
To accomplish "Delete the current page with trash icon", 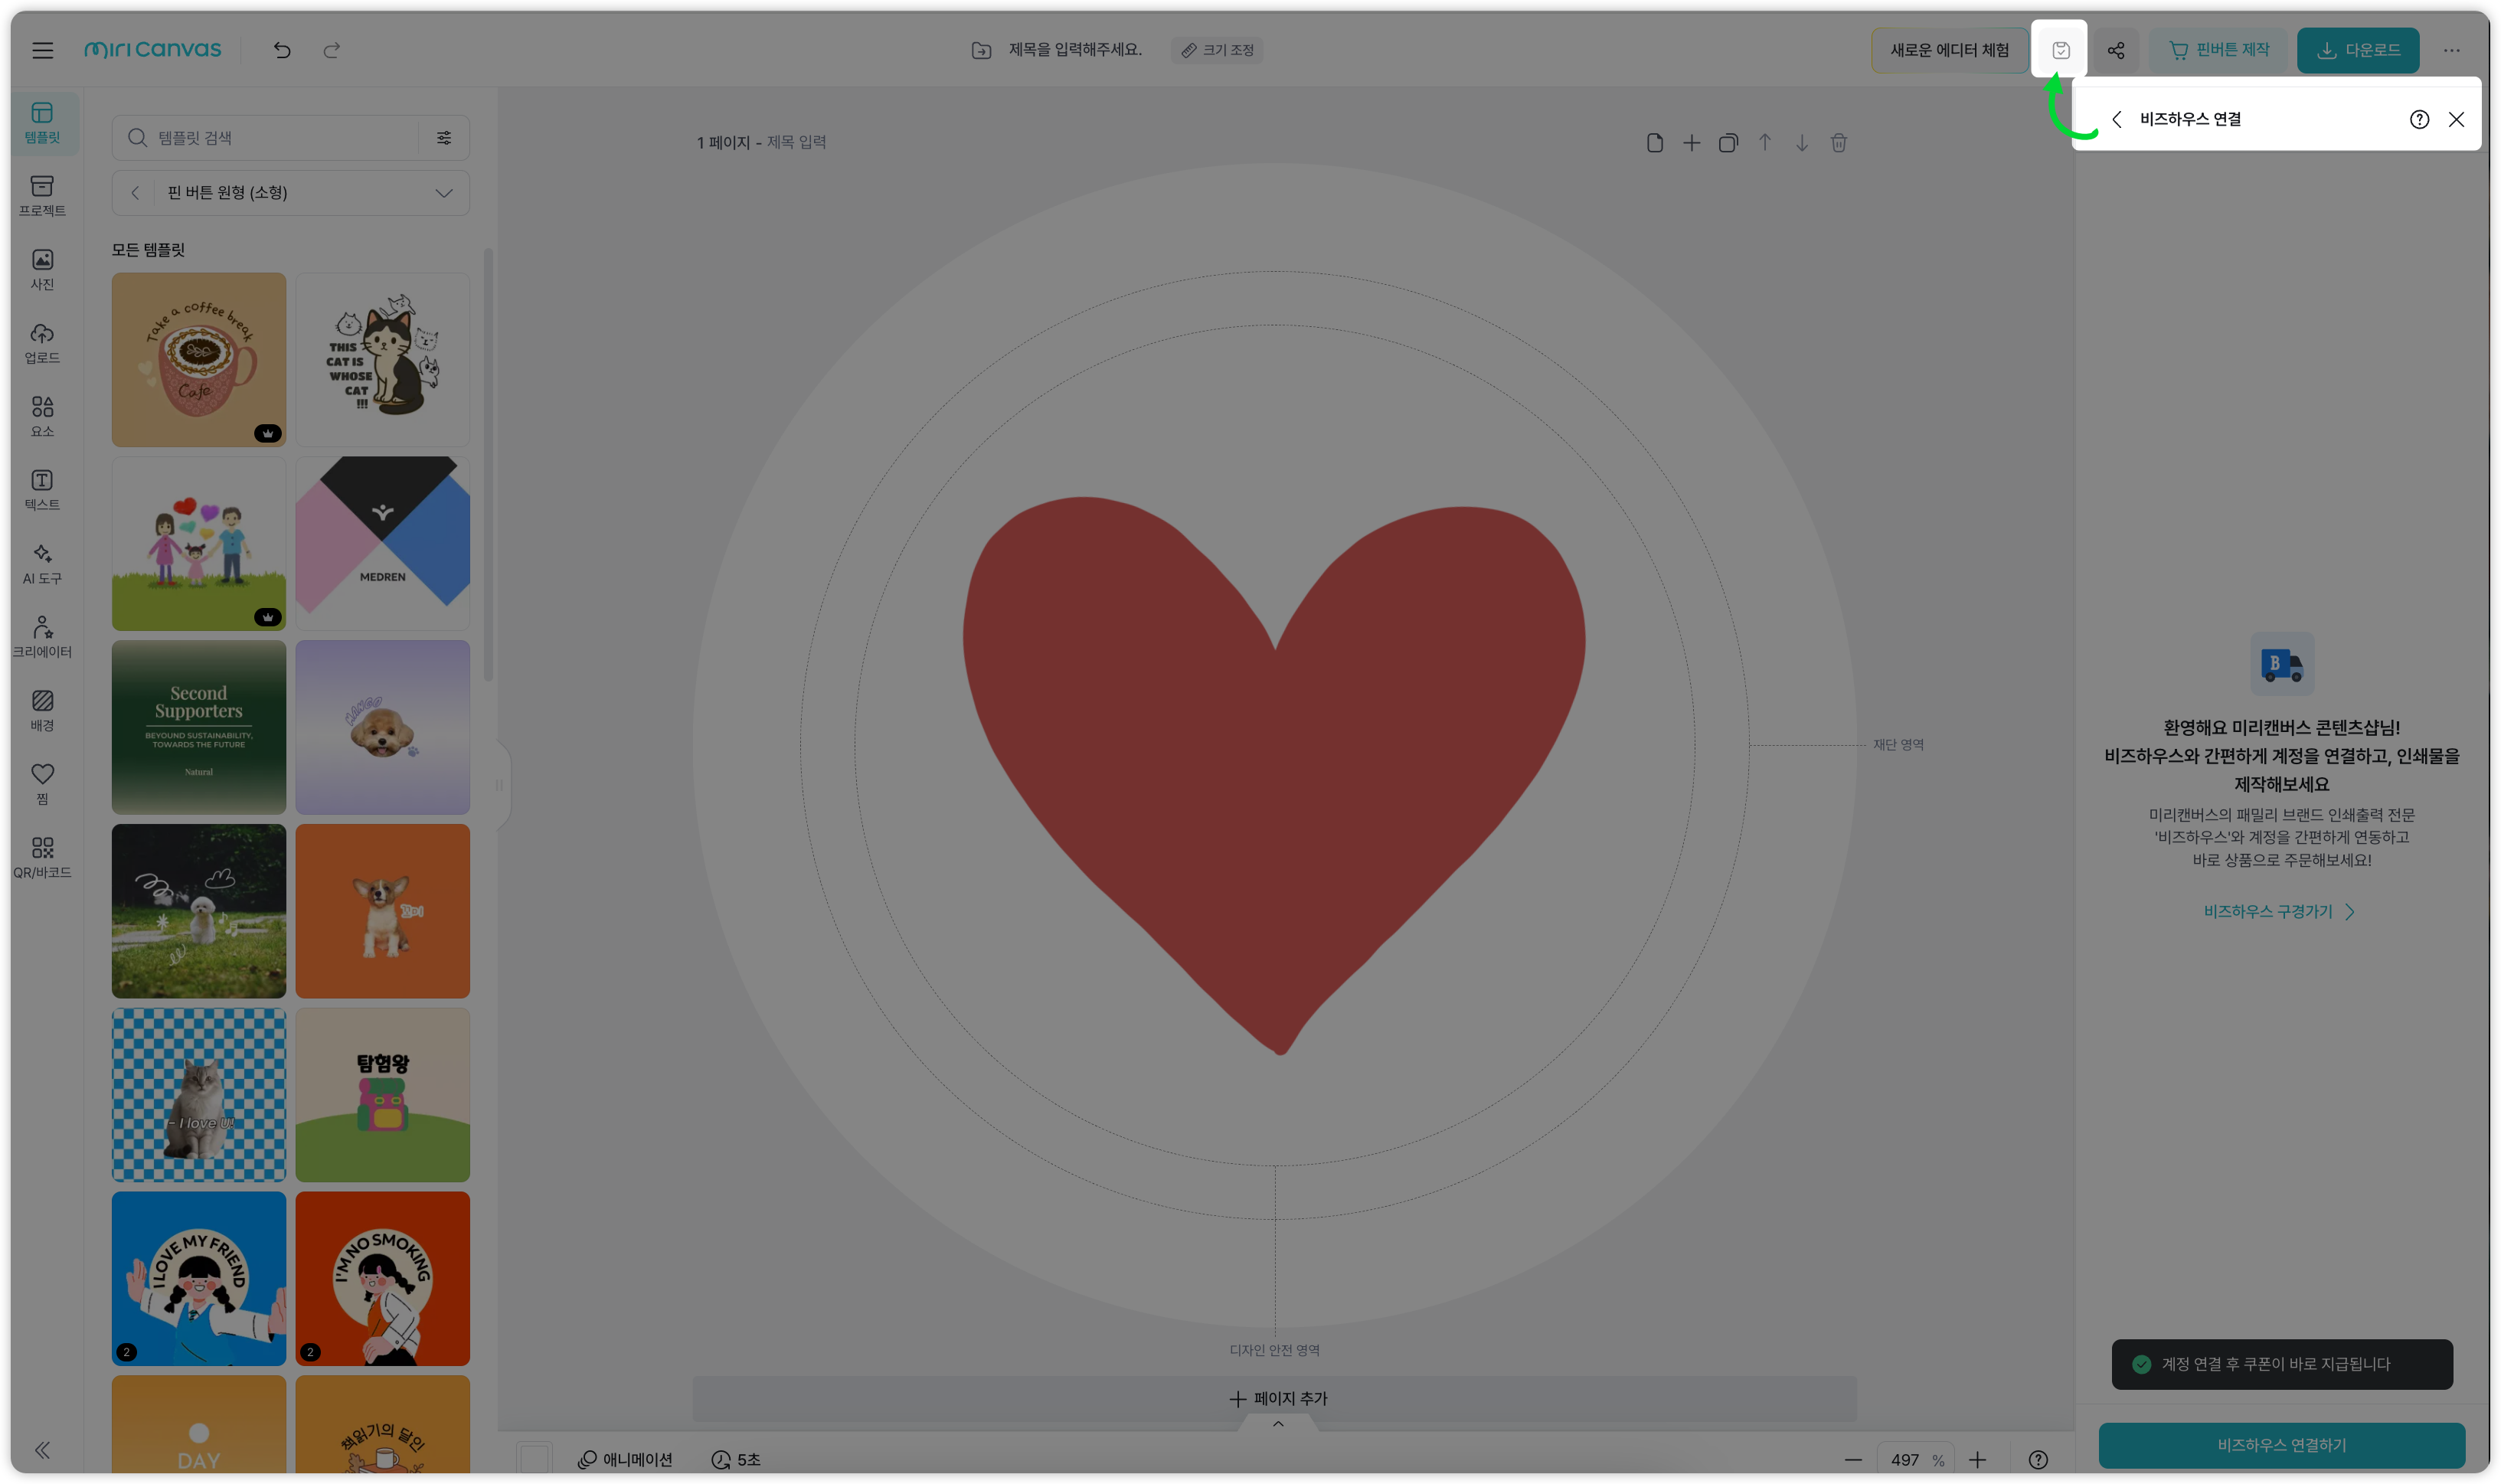I will pos(1838,142).
